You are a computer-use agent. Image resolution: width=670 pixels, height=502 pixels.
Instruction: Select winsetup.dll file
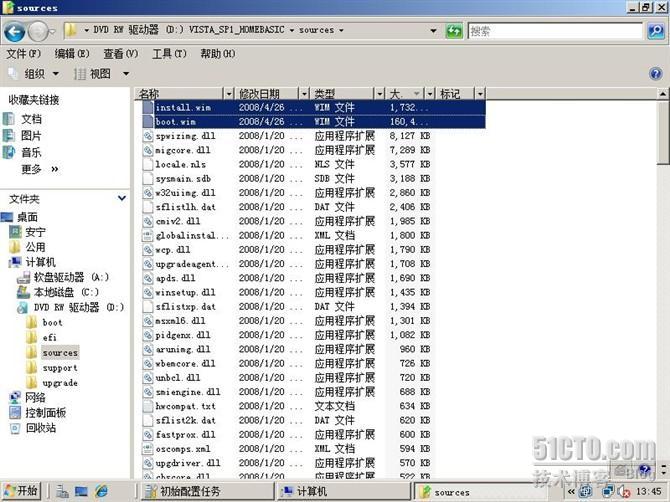(185, 292)
